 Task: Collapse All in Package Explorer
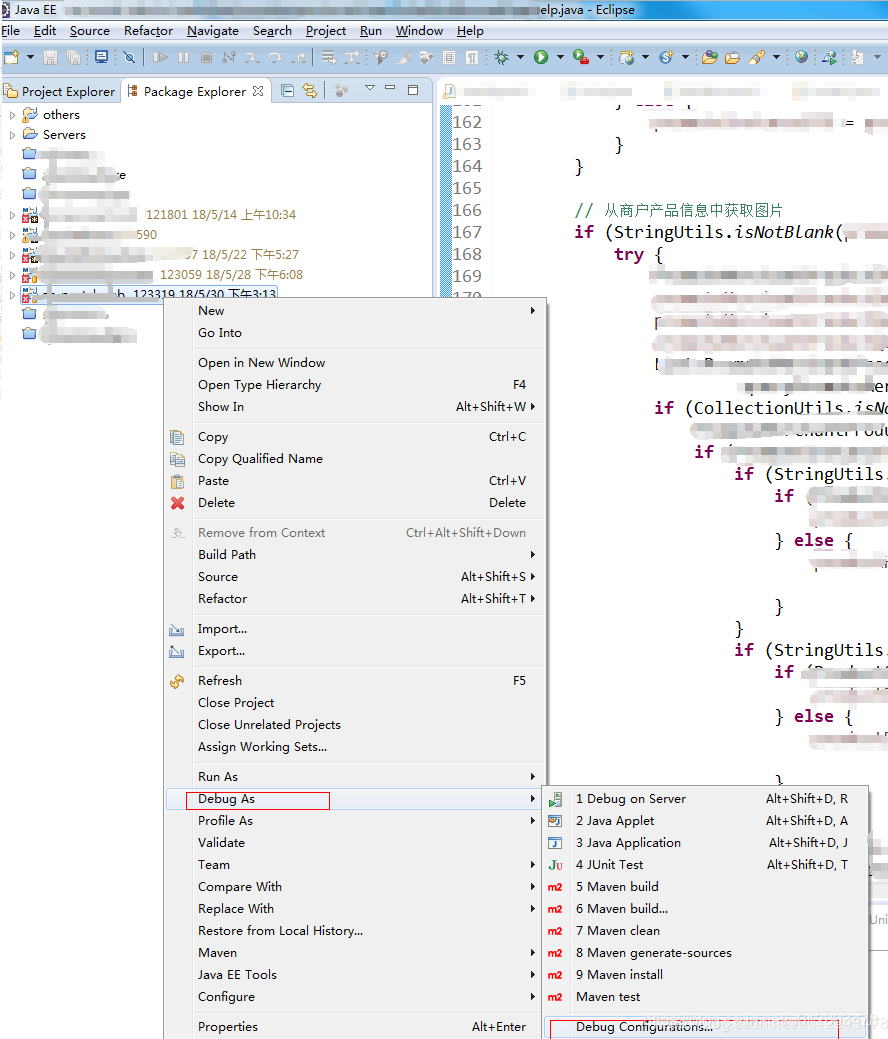[287, 91]
